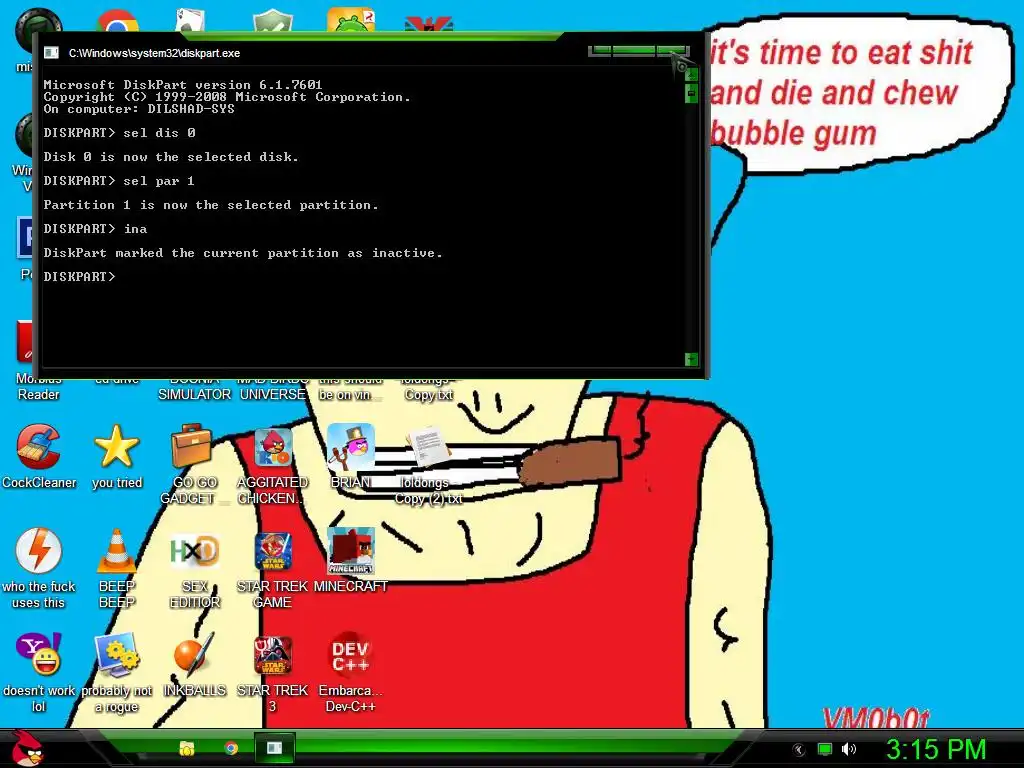Viewport: 1024px width, 768px height.
Task: Click the diskpart window title bar icon
Action: click(51, 53)
